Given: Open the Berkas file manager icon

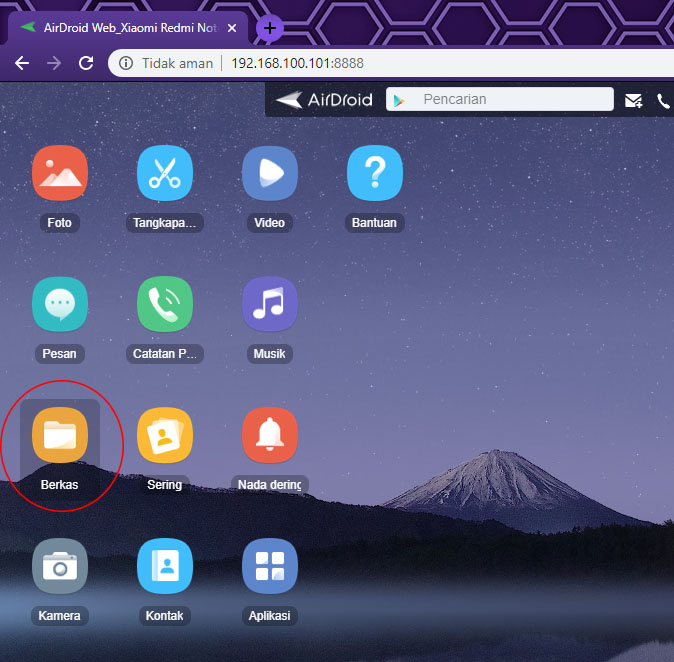Looking at the screenshot, I should pyautogui.click(x=60, y=436).
